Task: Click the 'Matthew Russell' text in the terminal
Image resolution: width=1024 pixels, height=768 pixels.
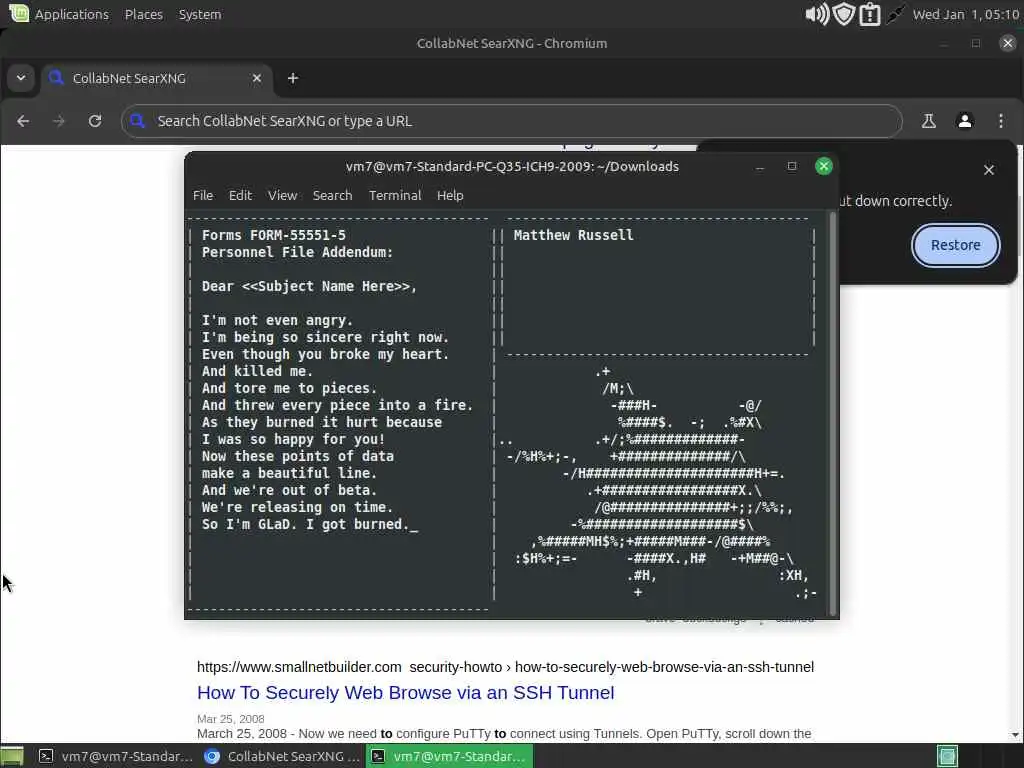Action: (x=573, y=235)
